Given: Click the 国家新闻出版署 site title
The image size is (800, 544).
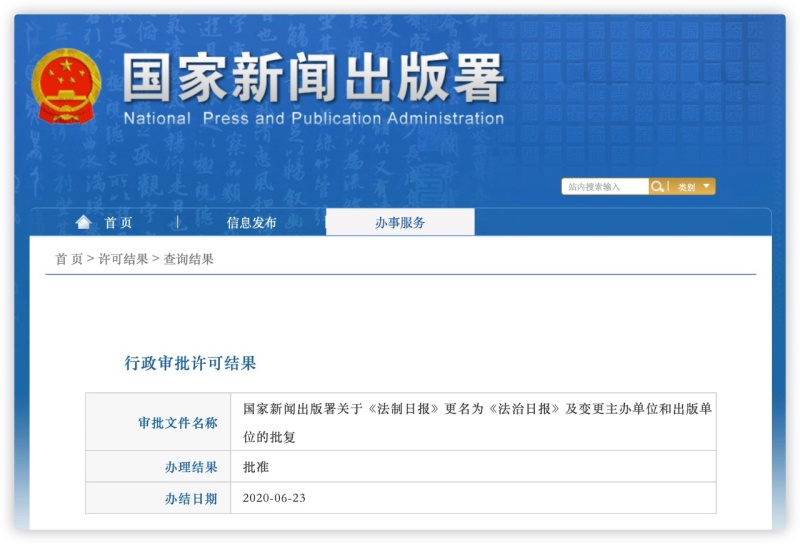Looking at the screenshot, I should tap(313, 78).
